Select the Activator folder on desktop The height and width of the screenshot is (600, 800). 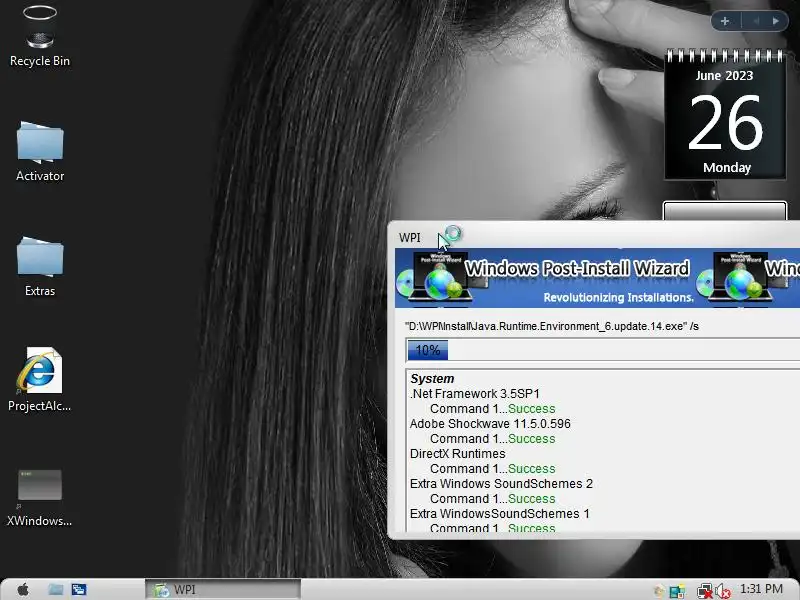[40, 152]
